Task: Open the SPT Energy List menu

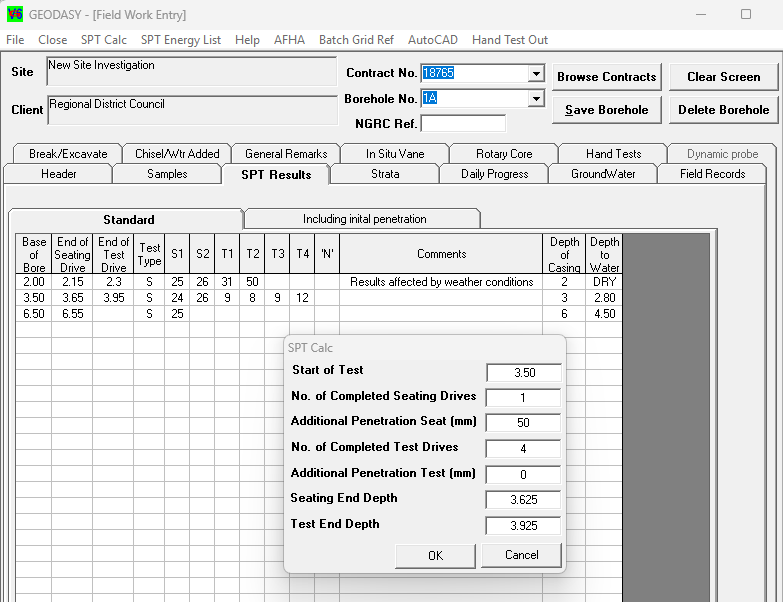Action: pos(181,40)
